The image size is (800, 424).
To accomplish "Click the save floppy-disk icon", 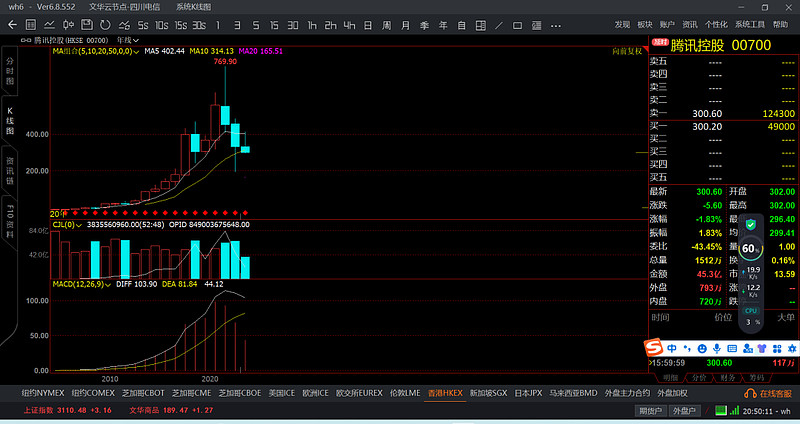I will point(87,24).
